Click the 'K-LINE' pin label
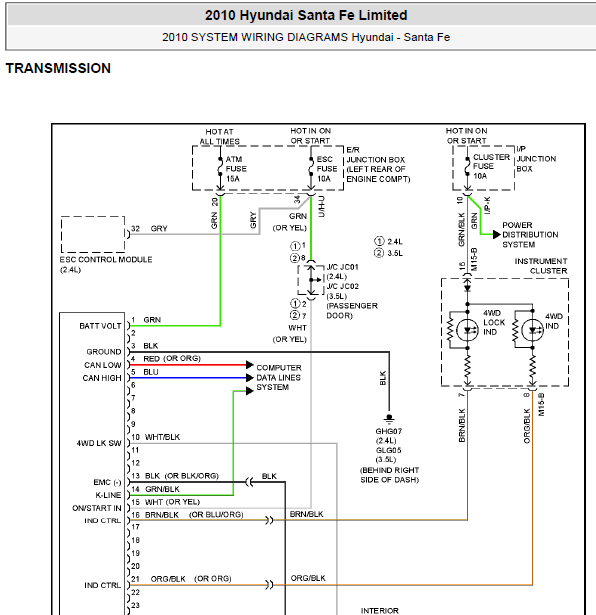The height and width of the screenshot is (615, 596). [x=108, y=495]
